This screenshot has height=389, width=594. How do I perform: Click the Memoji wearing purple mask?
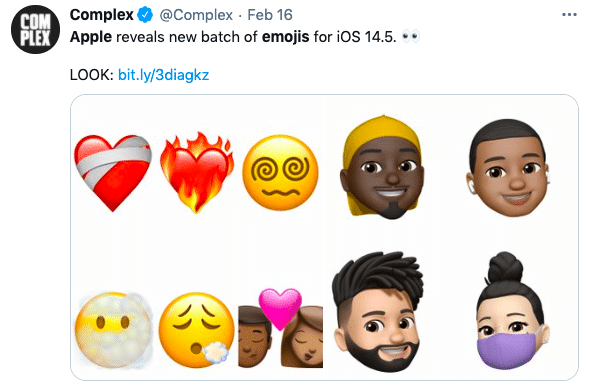pos(511,311)
